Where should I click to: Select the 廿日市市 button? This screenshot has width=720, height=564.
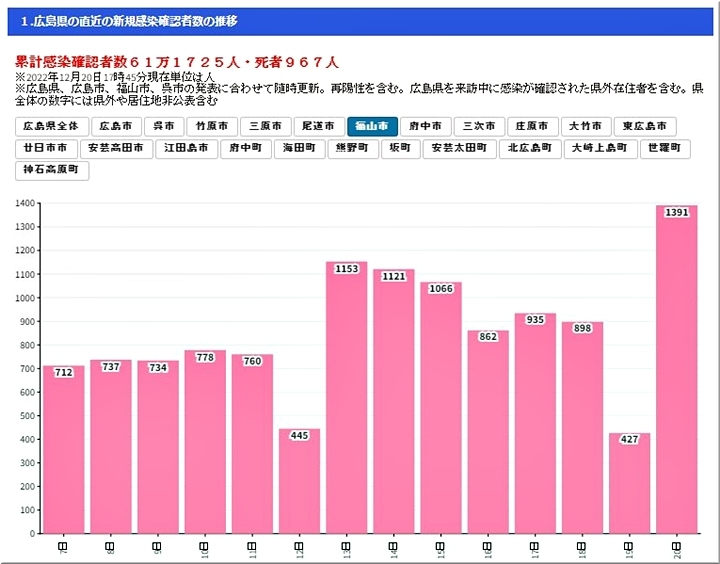47,148
